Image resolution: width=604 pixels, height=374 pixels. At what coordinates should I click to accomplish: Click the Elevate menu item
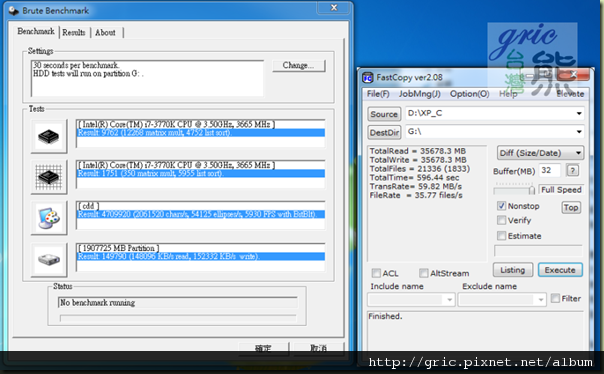570,94
